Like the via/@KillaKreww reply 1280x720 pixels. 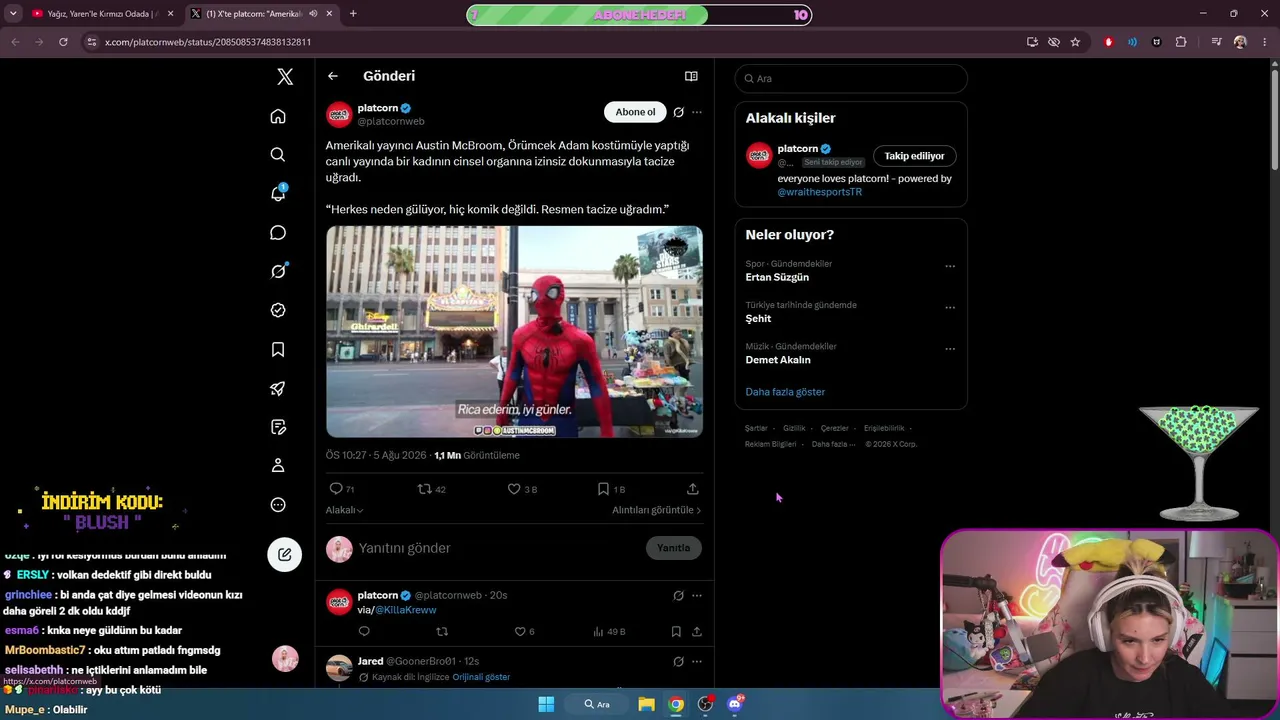pyautogui.click(x=524, y=632)
